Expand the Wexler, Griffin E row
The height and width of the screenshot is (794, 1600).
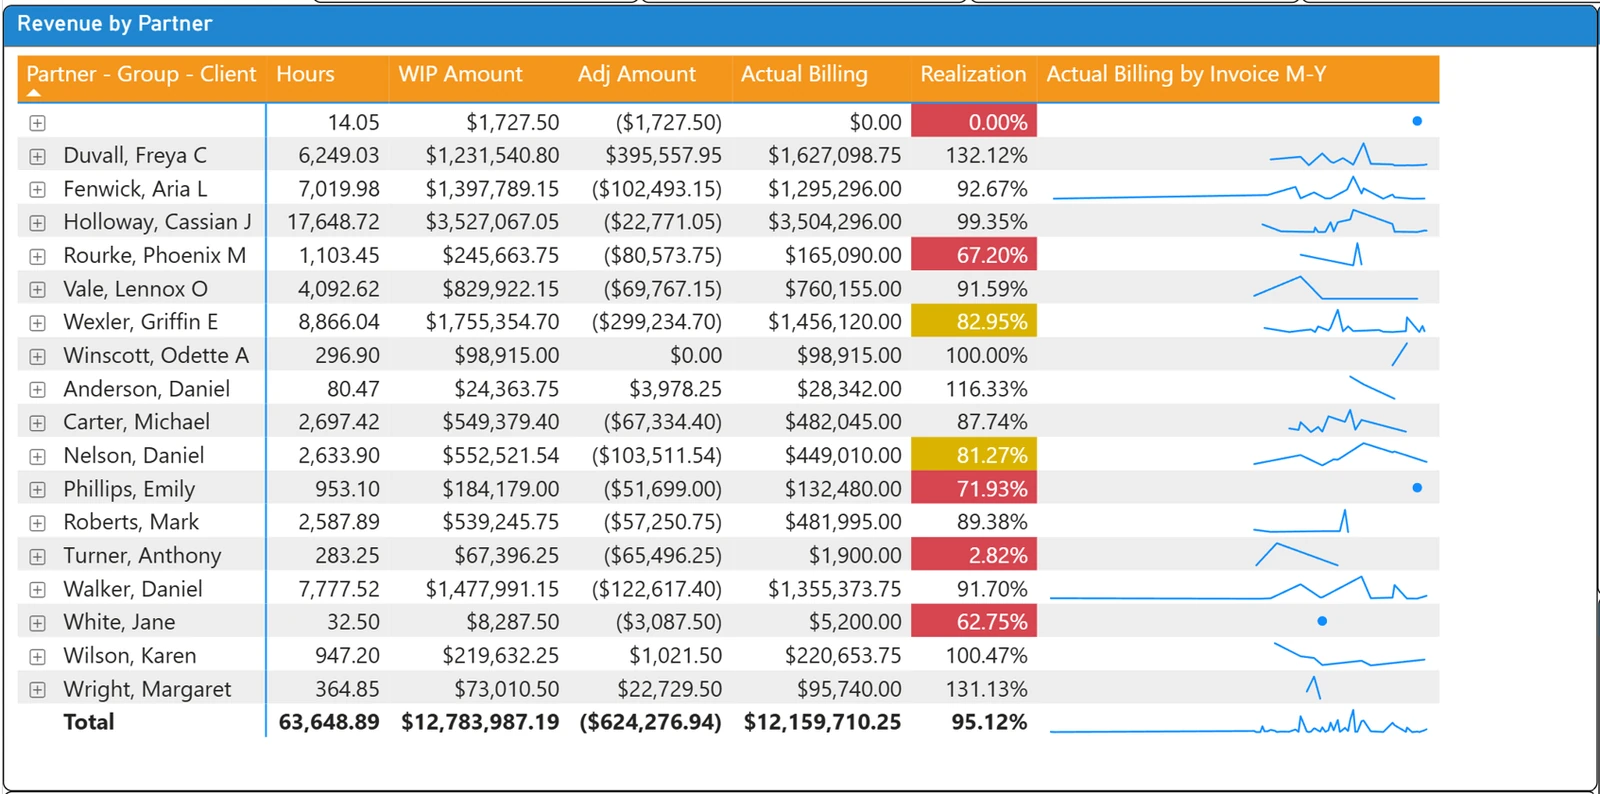[x=37, y=323]
